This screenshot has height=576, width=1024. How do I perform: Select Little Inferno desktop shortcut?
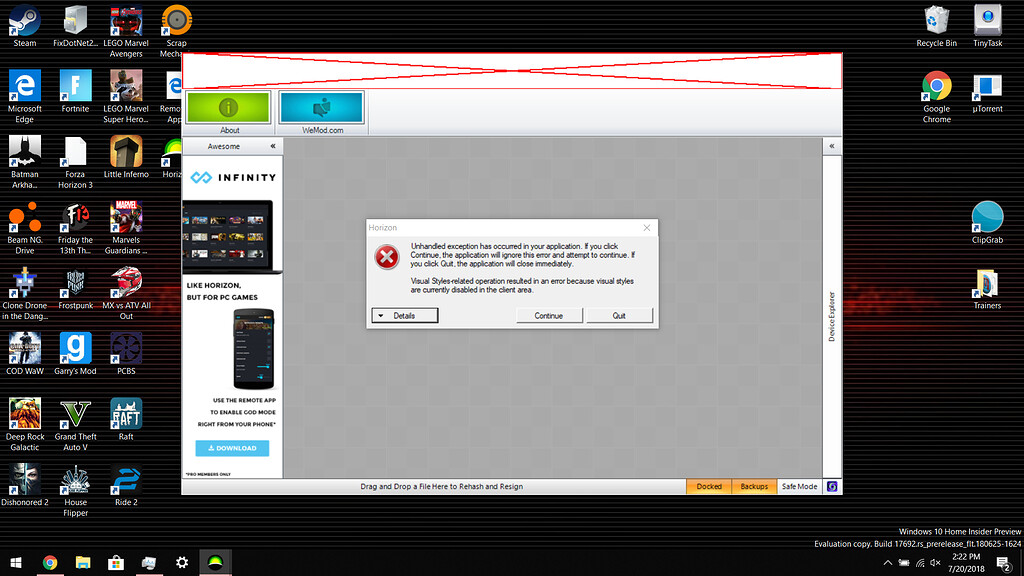pos(126,157)
